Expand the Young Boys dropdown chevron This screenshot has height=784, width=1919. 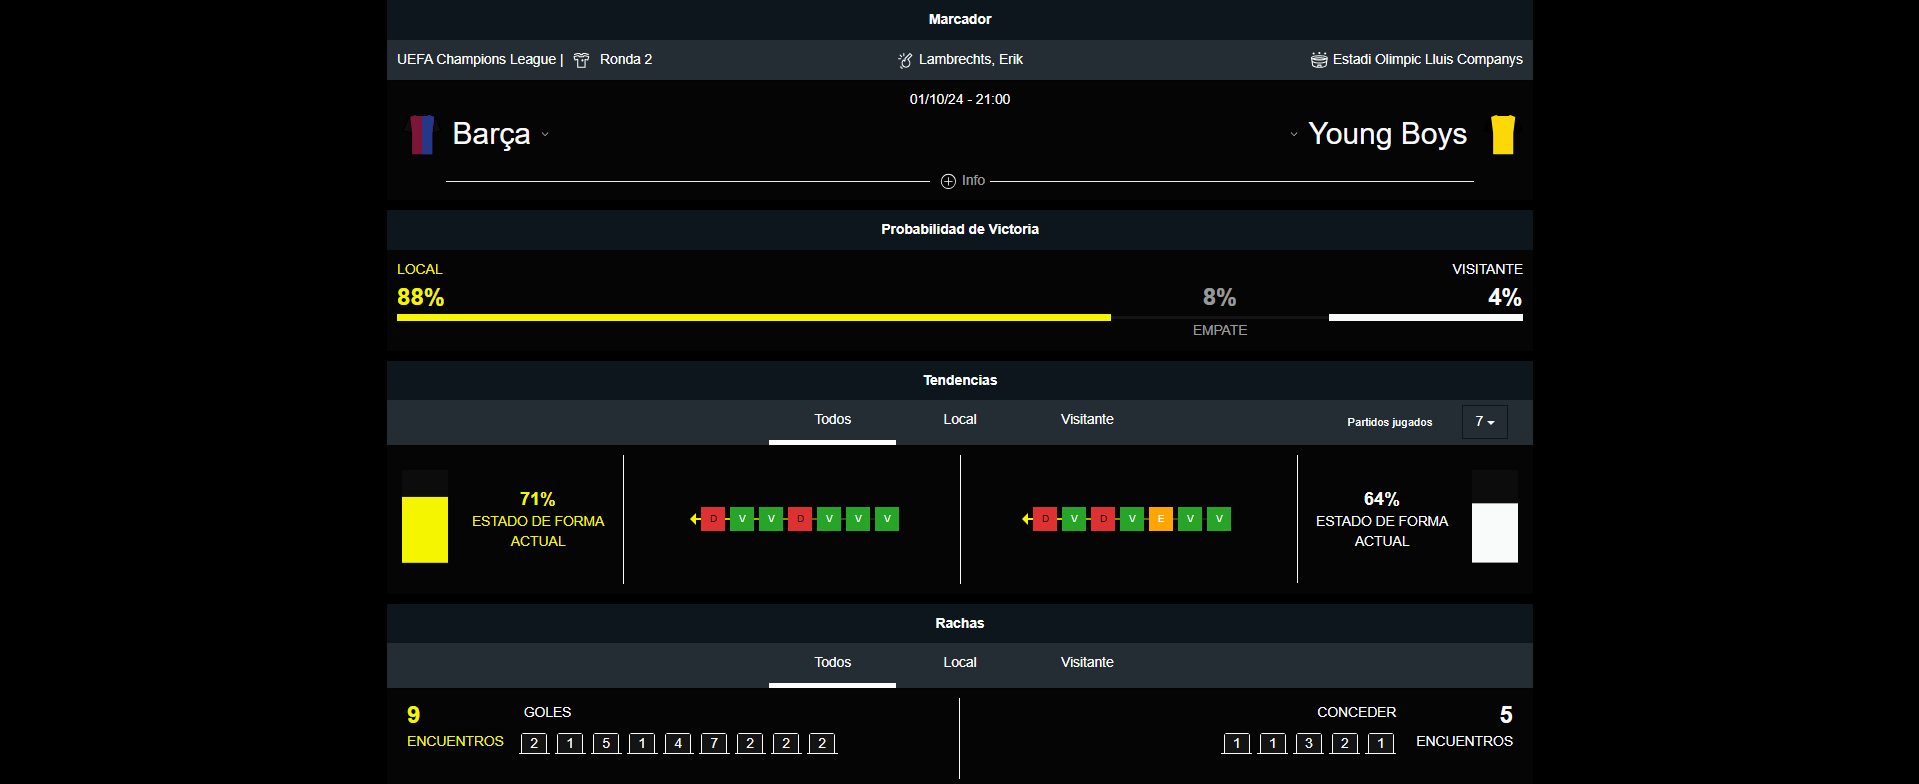coord(1294,134)
